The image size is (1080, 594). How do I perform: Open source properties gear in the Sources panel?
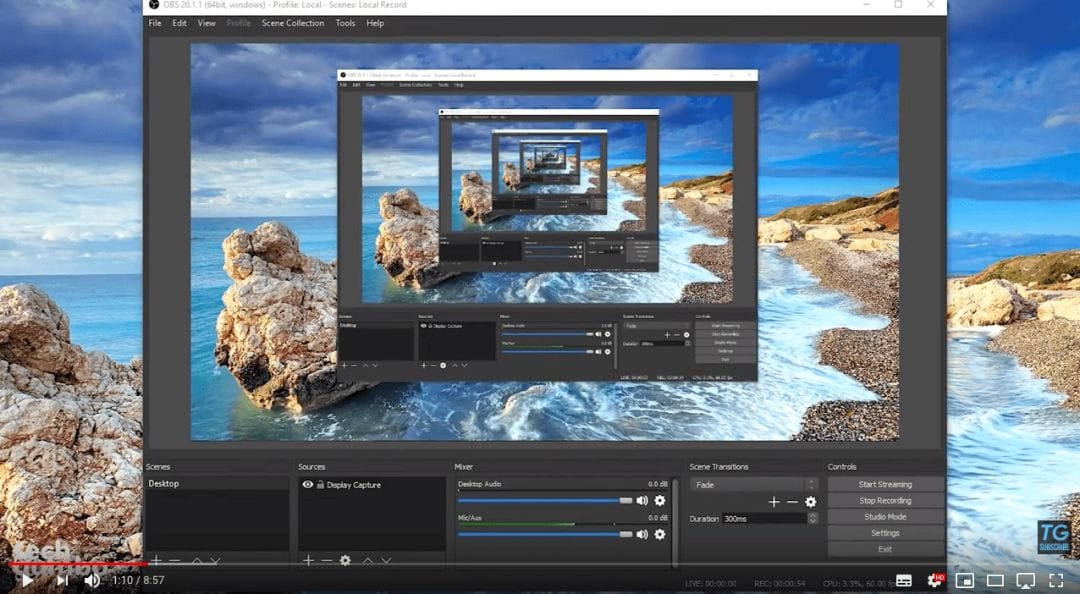(345, 560)
